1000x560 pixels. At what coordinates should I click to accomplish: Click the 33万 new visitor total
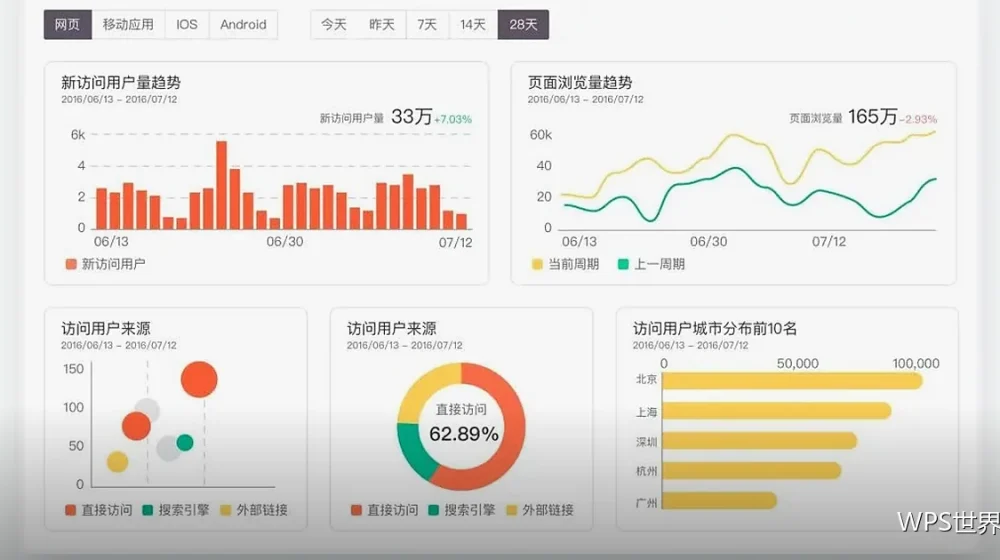[411, 116]
